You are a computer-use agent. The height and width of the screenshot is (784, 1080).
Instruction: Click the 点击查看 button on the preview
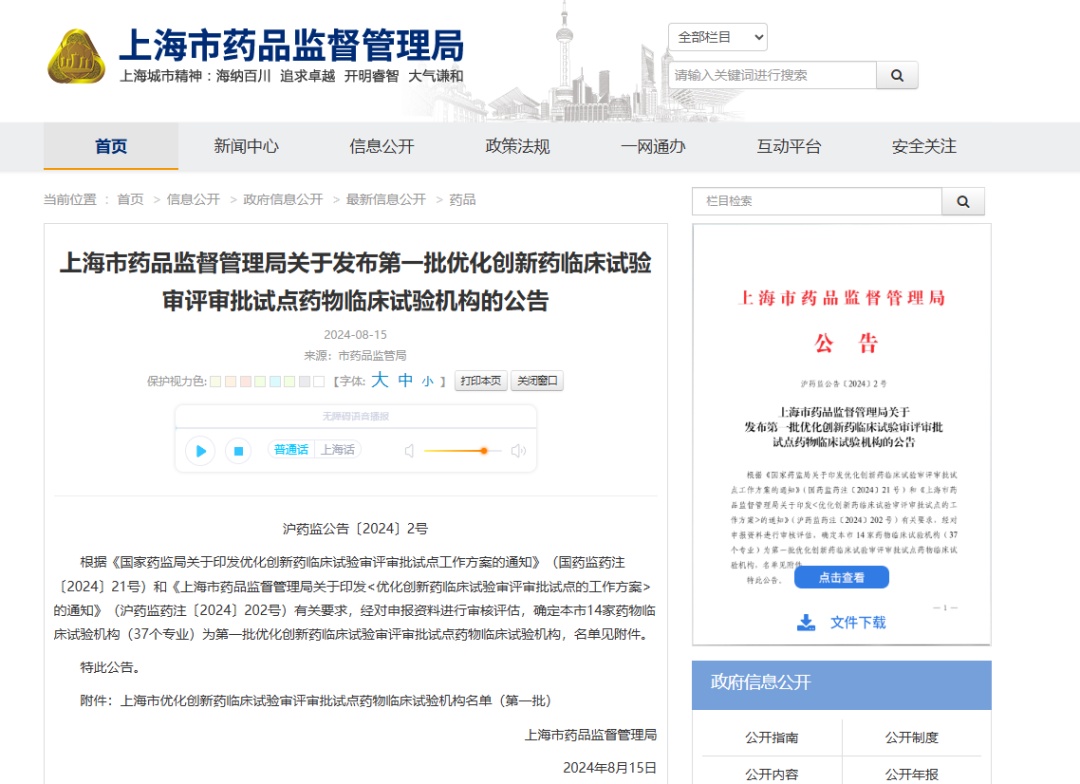pos(841,577)
